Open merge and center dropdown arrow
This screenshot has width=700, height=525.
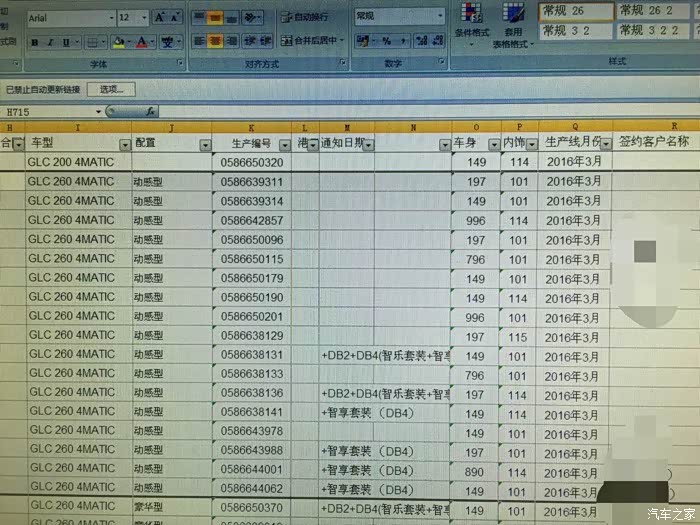tap(342, 41)
